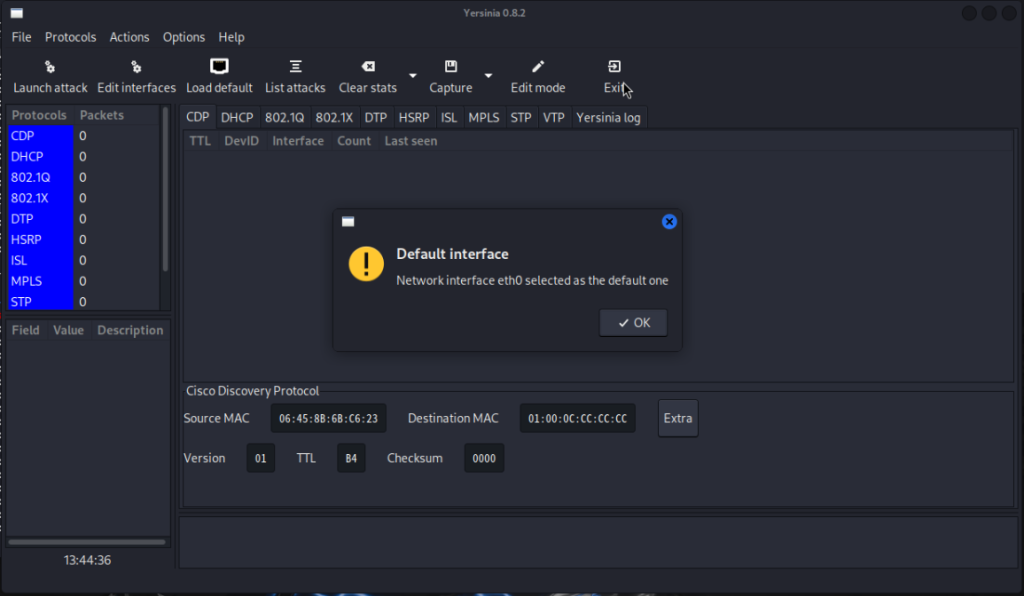This screenshot has width=1024, height=596.
Task: Select the HSRP row in Protocols list
Action: click(x=83, y=240)
